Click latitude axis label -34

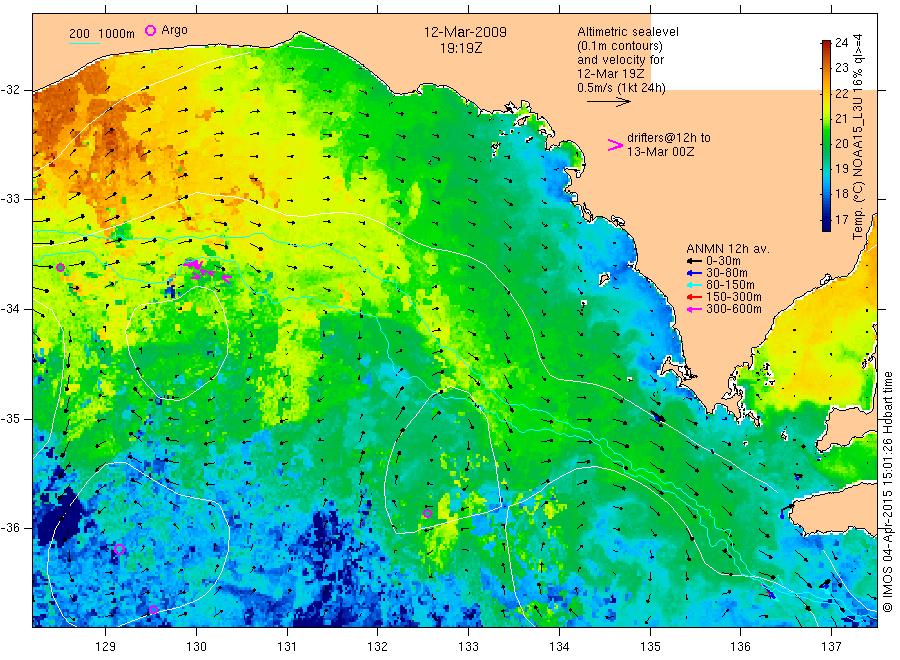point(10,309)
